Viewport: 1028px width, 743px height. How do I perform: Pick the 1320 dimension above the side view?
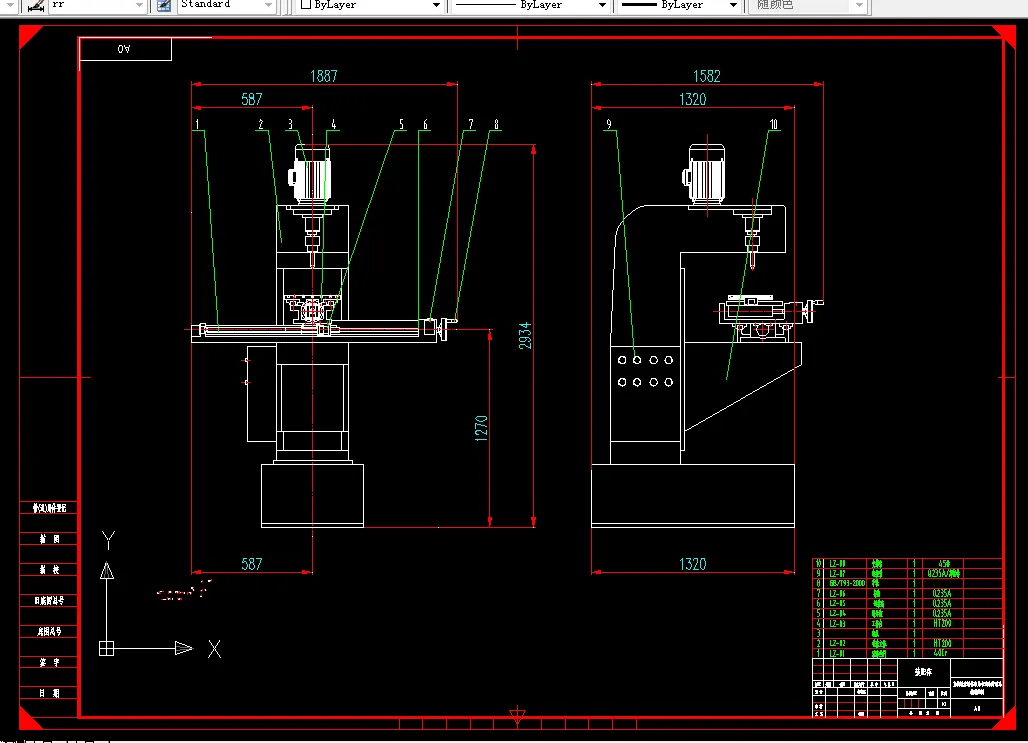point(692,99)
